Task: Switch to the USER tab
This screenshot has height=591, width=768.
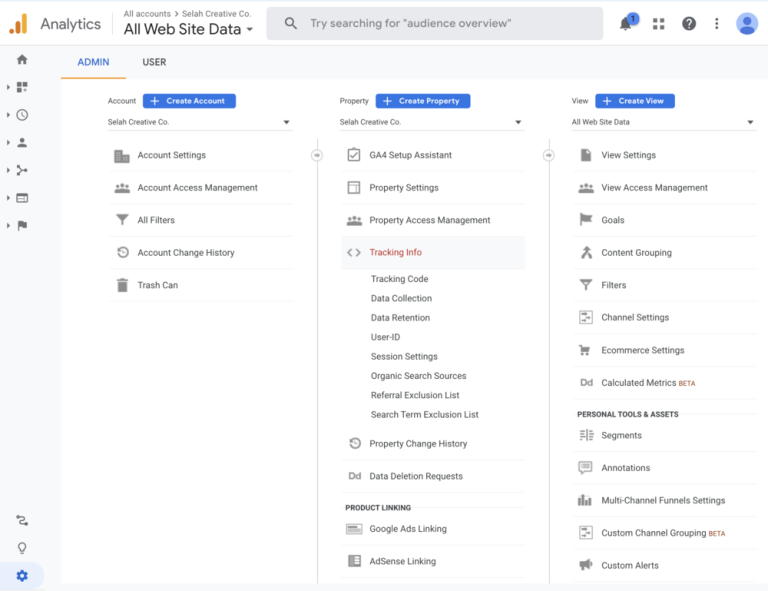Action: 154,62
